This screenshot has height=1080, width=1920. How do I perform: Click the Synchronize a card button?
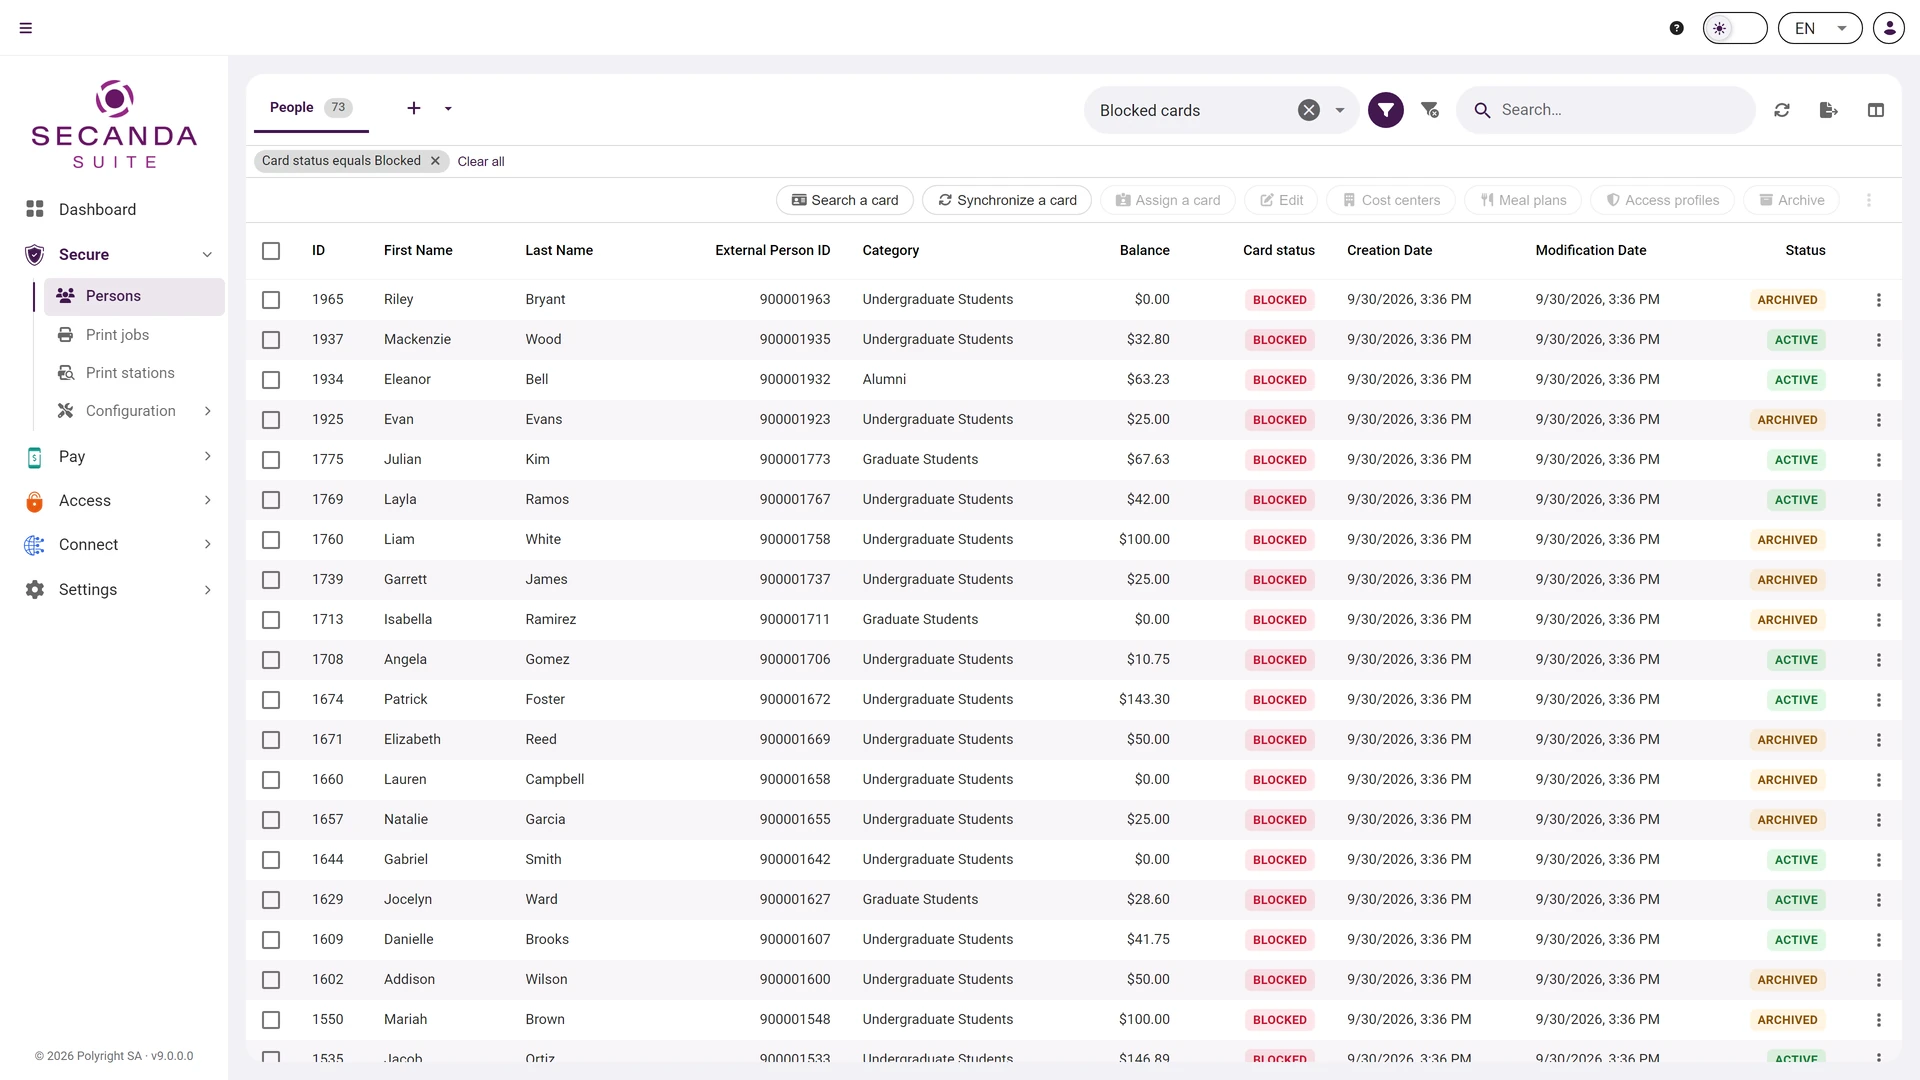click(x=1007, y=200)
